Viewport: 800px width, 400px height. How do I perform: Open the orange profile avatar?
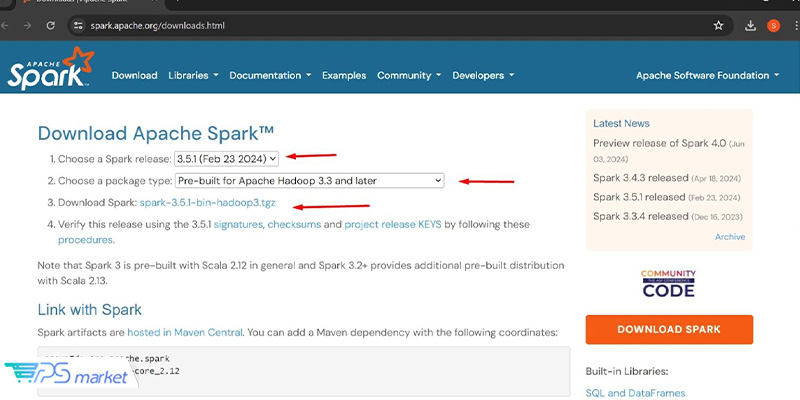(773, 26)
